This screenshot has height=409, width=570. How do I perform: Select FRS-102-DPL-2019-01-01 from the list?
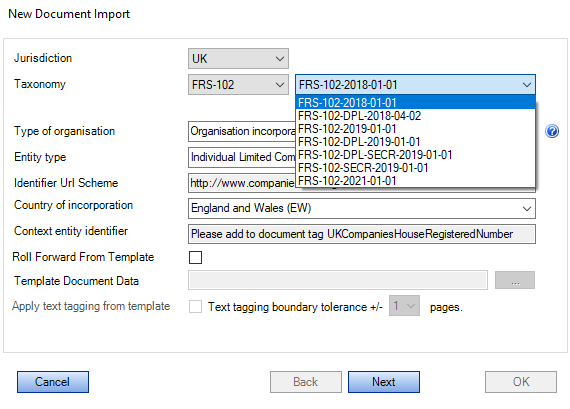(415, 142)
